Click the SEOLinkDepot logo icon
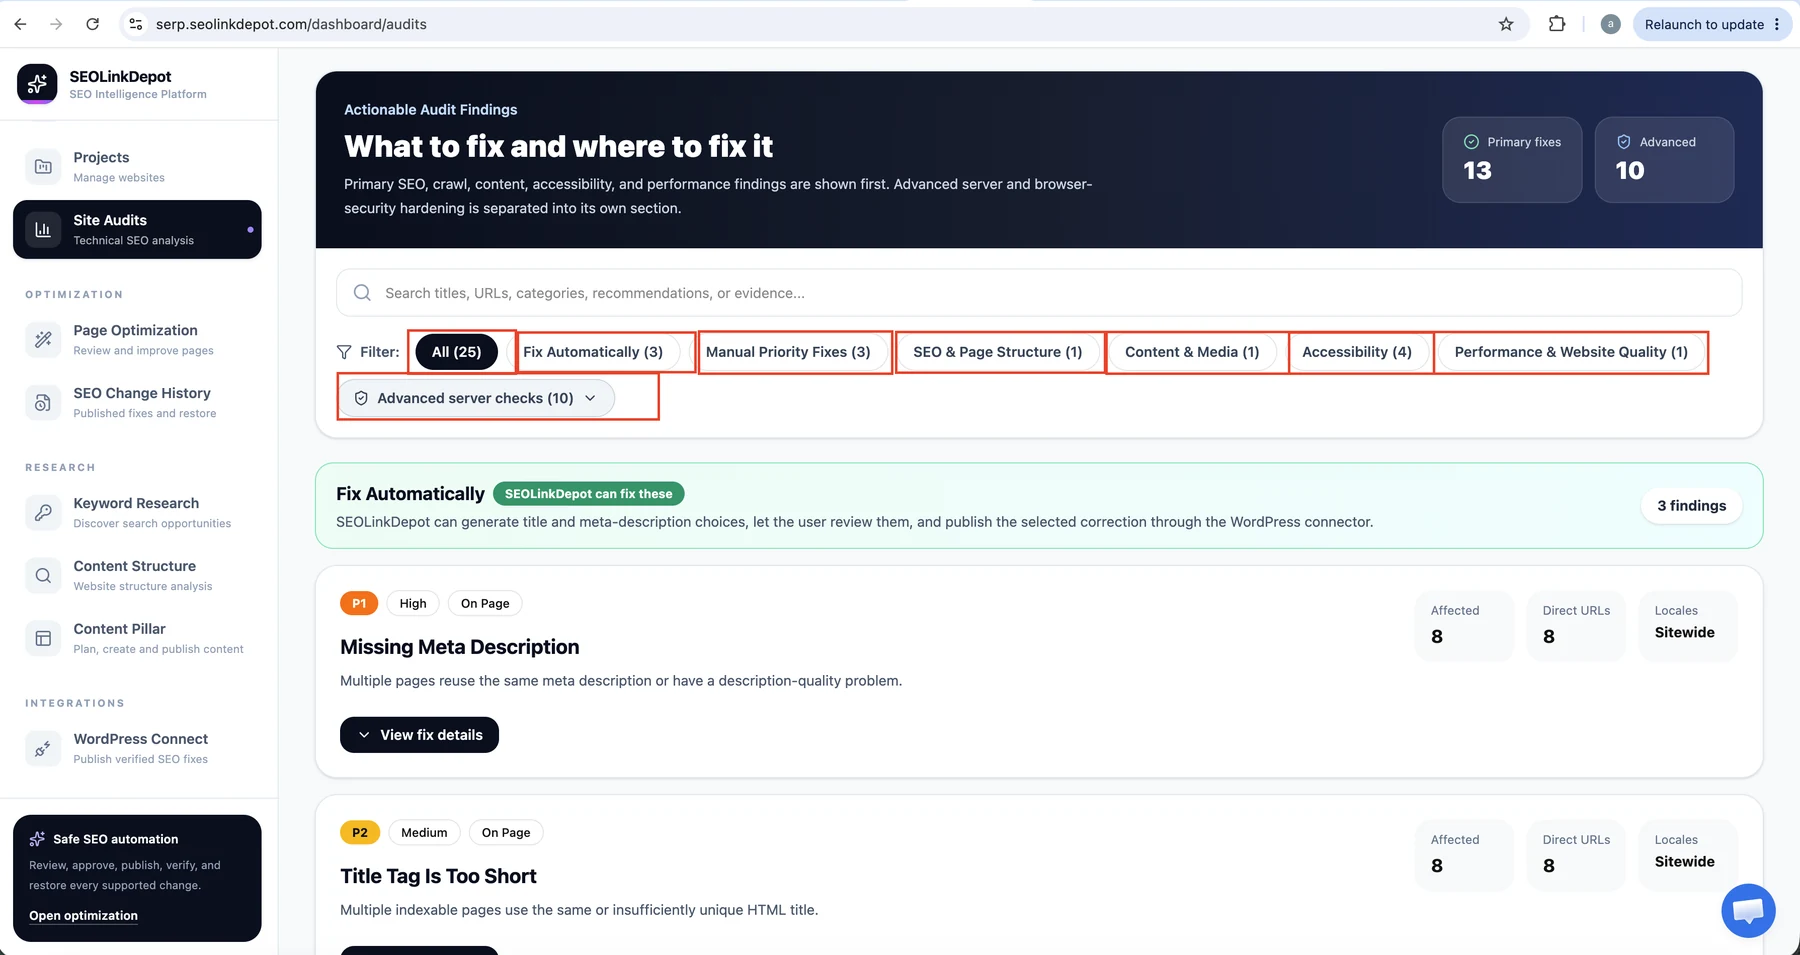Viewport: 1800px width, 955px height. 37,84
